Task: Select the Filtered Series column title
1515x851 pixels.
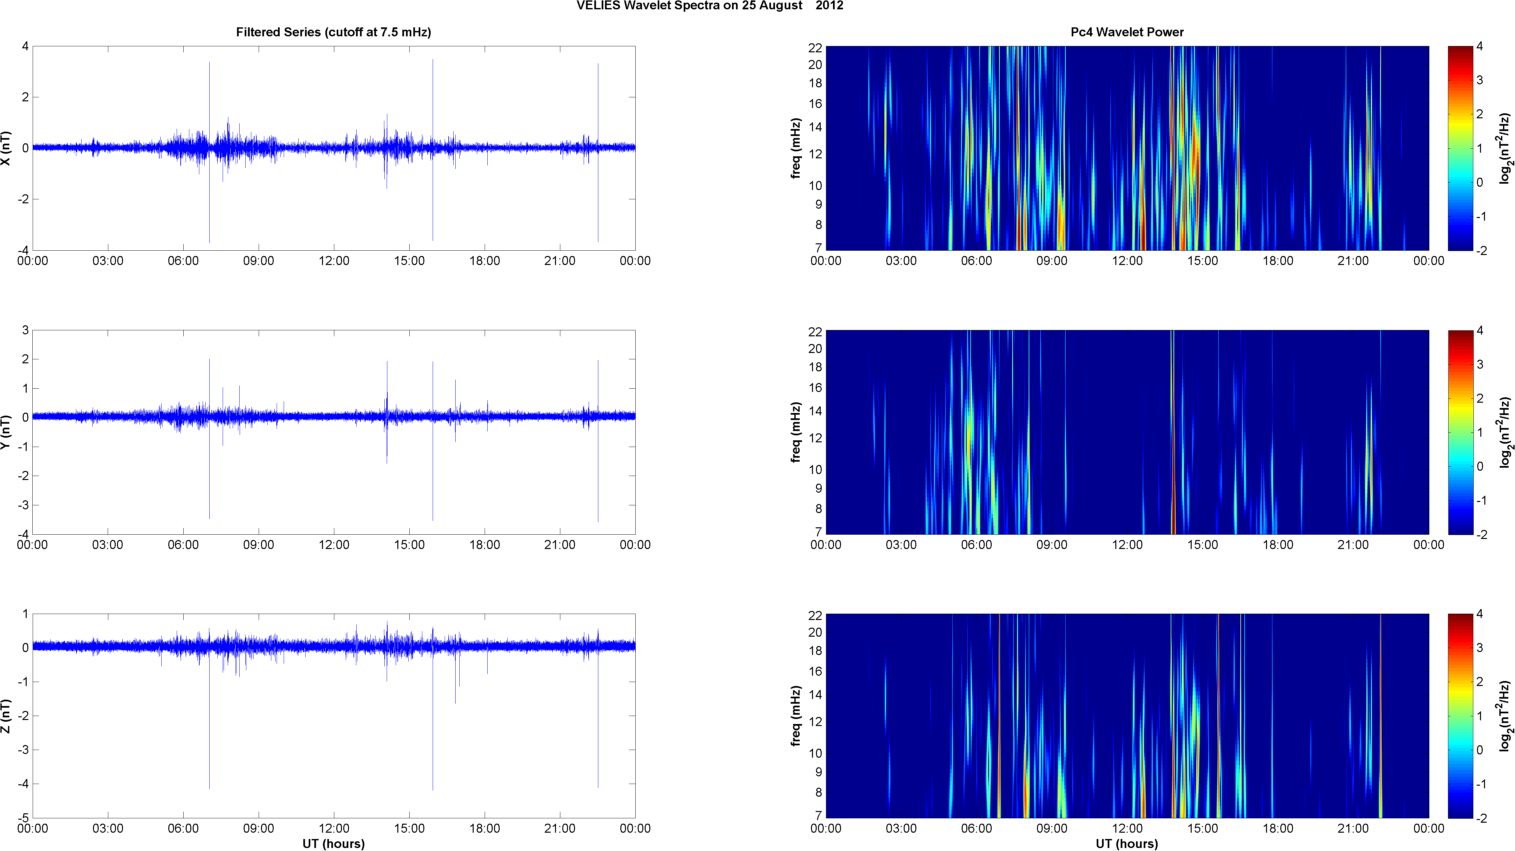Action: [333, 32]
